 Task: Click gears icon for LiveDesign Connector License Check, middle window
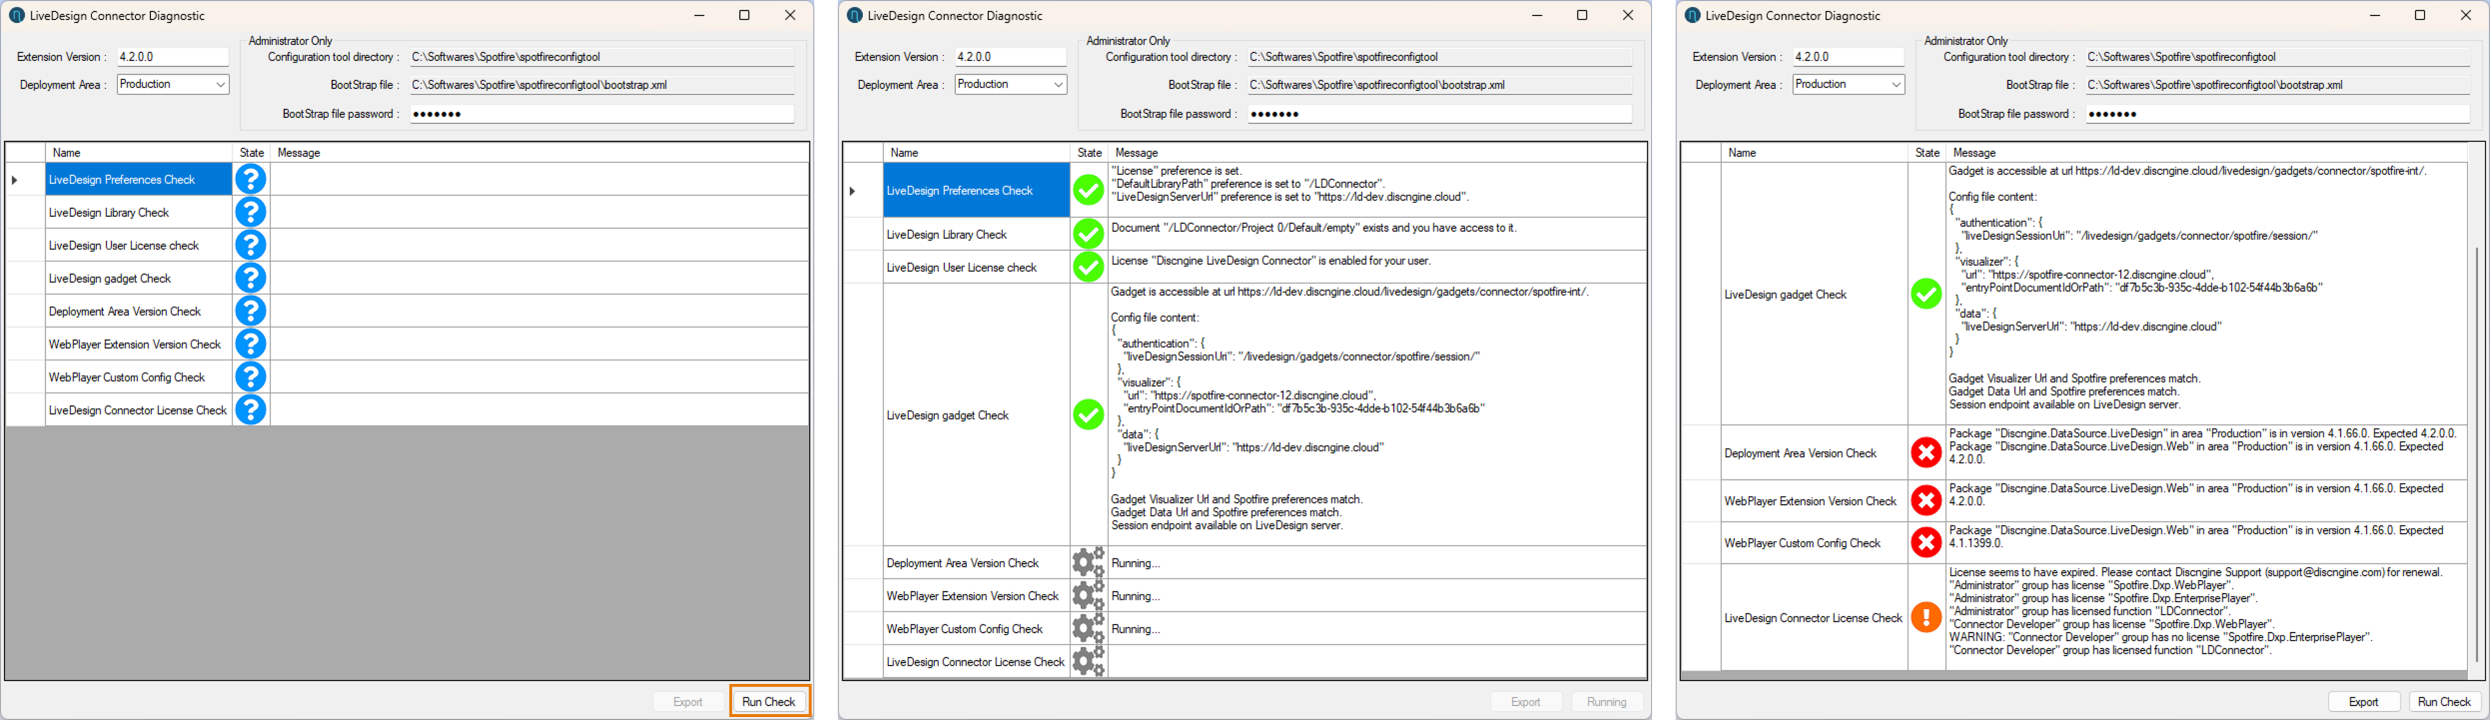pos(1088,661)
